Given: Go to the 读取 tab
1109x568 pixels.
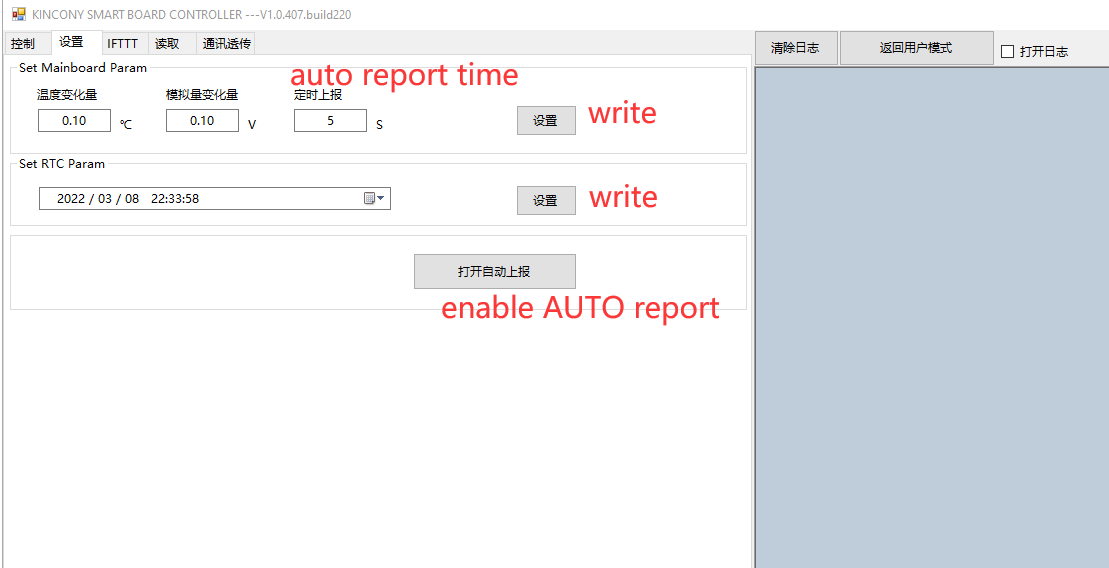Looking at the screenshot, I should click(167, 44).
